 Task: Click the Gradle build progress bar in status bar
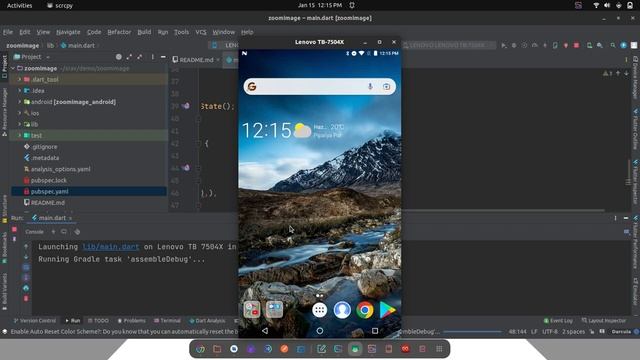coord(473,332)
